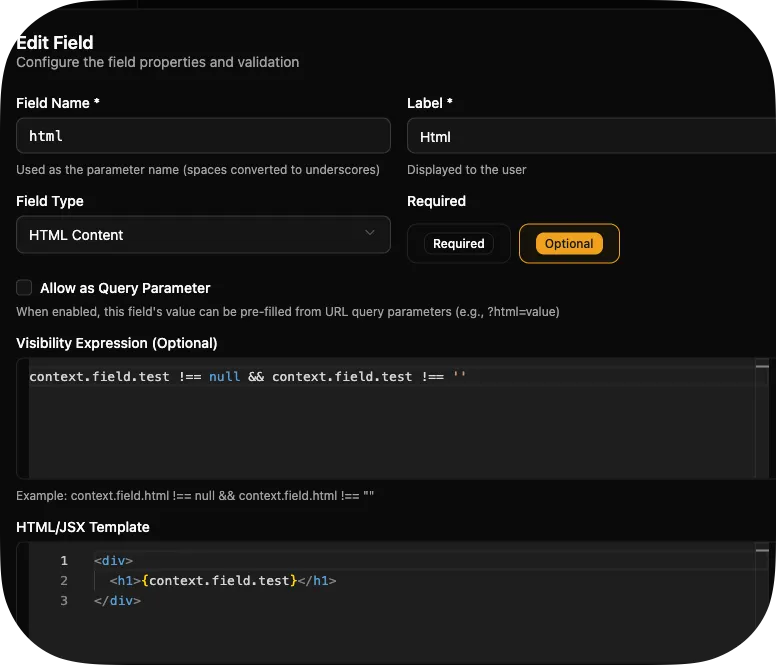Click the opening div tag in the template

pyautogui.click(x=113, y=561)
